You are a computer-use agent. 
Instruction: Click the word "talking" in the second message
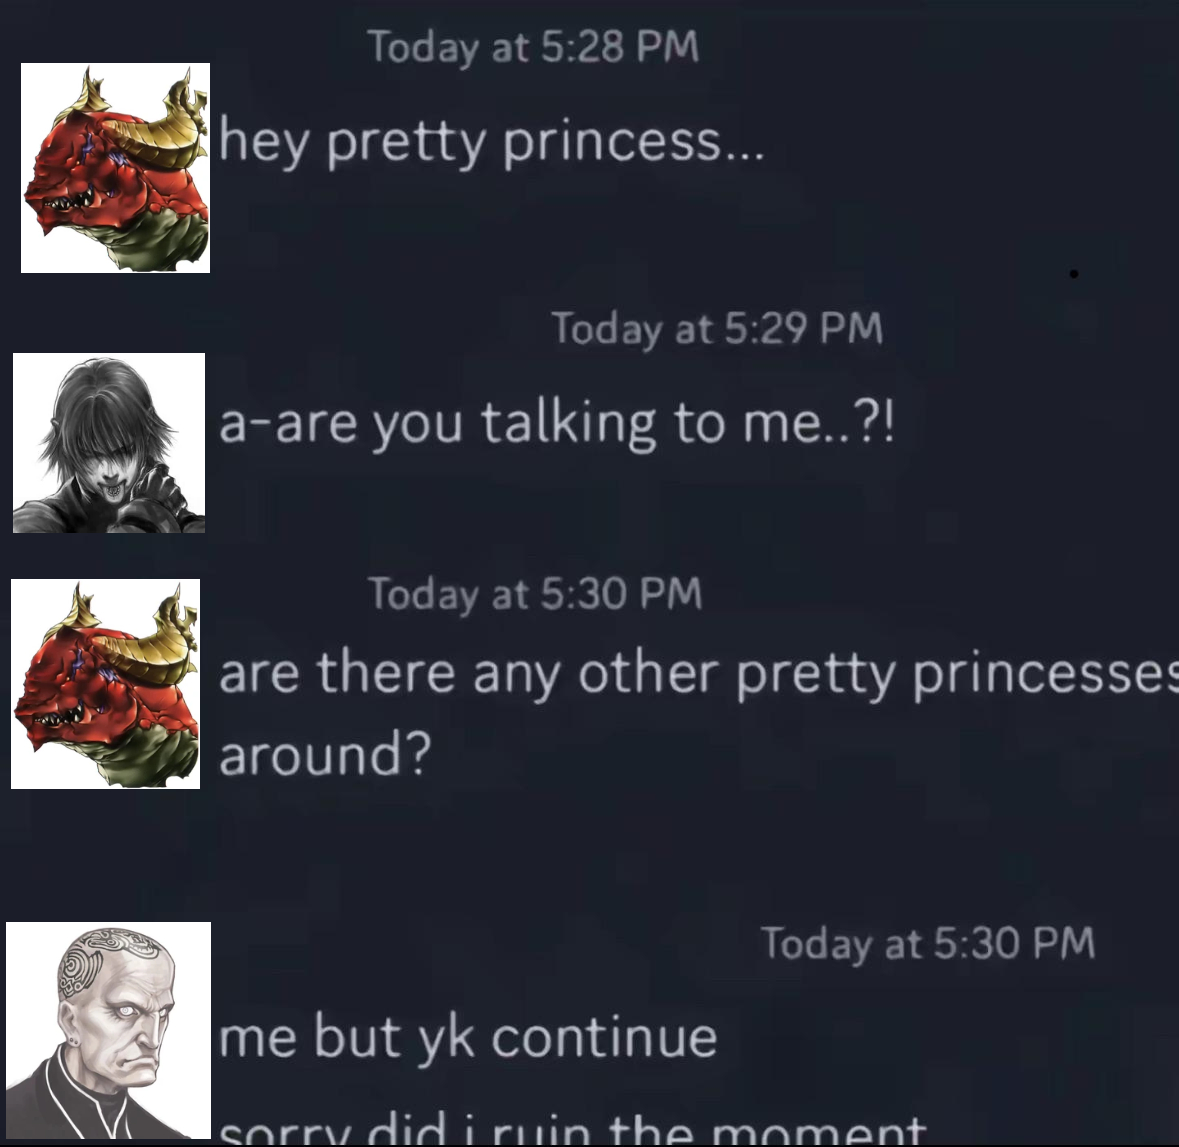point(568,424)
